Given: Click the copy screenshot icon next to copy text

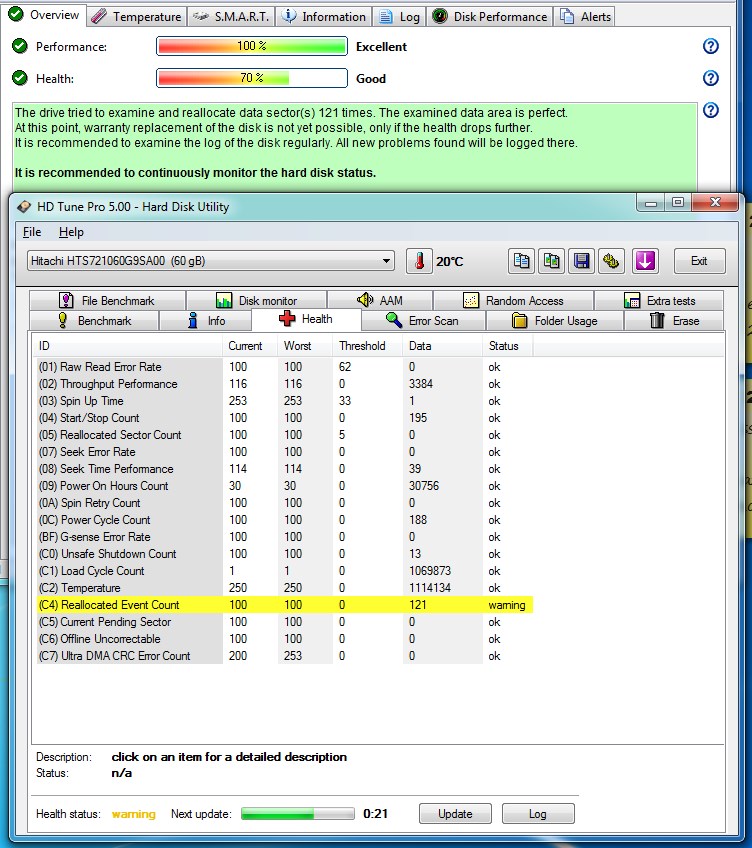Looking at the screenshot, I should [x=551, y=261].
